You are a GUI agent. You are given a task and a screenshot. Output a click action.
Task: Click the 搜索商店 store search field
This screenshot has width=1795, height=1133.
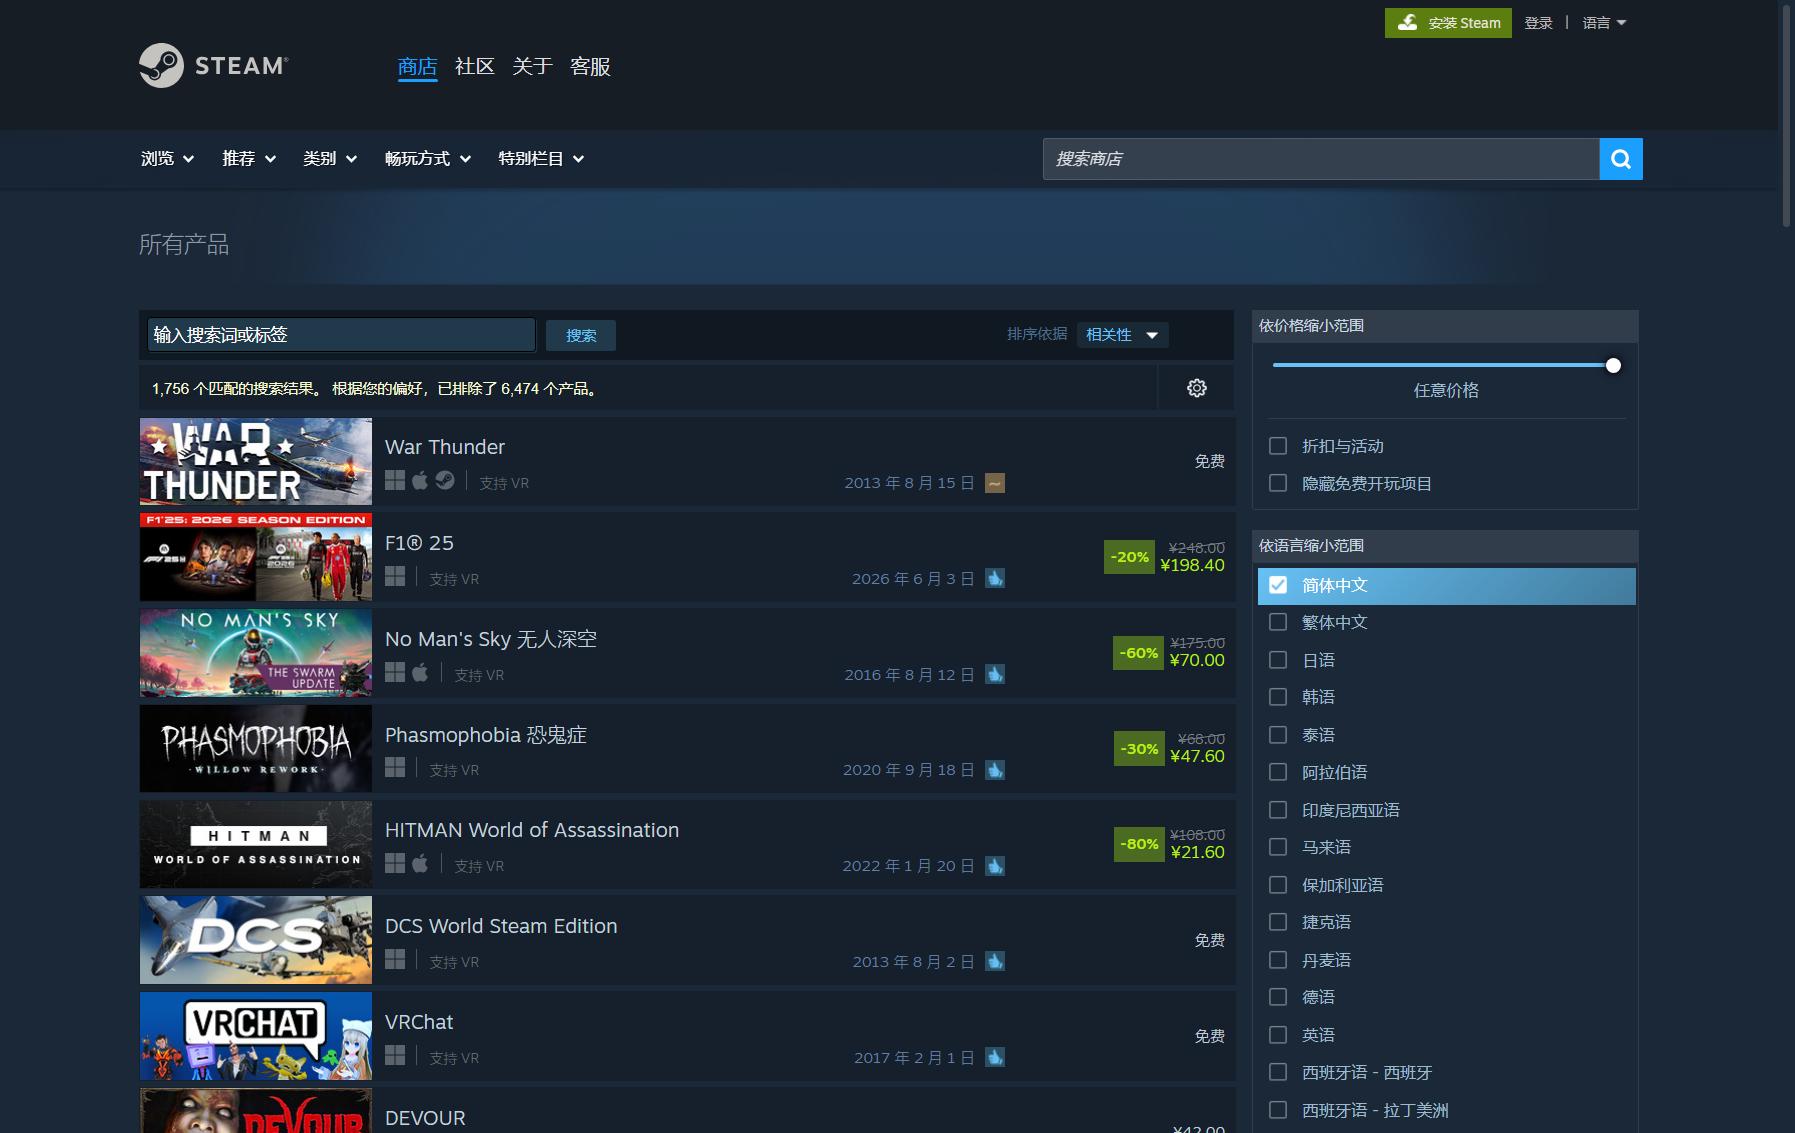(x=1321, y=159)
